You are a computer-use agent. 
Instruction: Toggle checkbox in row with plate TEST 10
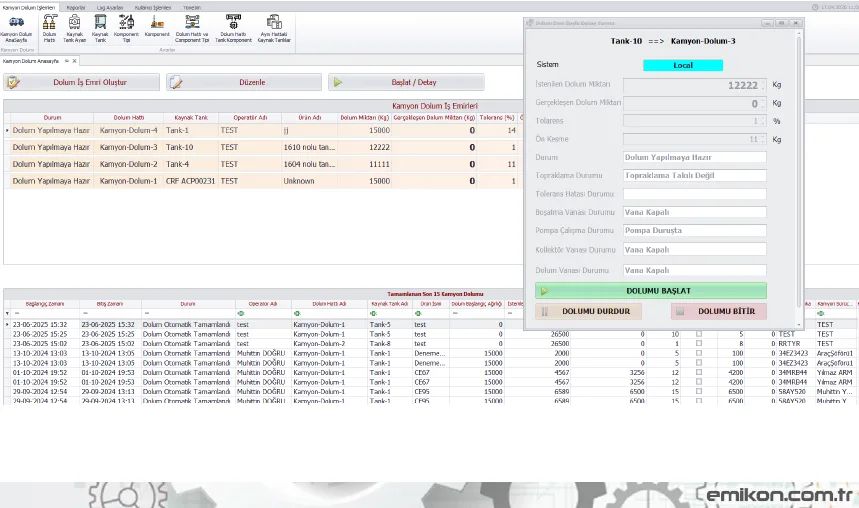pos(698,334)
